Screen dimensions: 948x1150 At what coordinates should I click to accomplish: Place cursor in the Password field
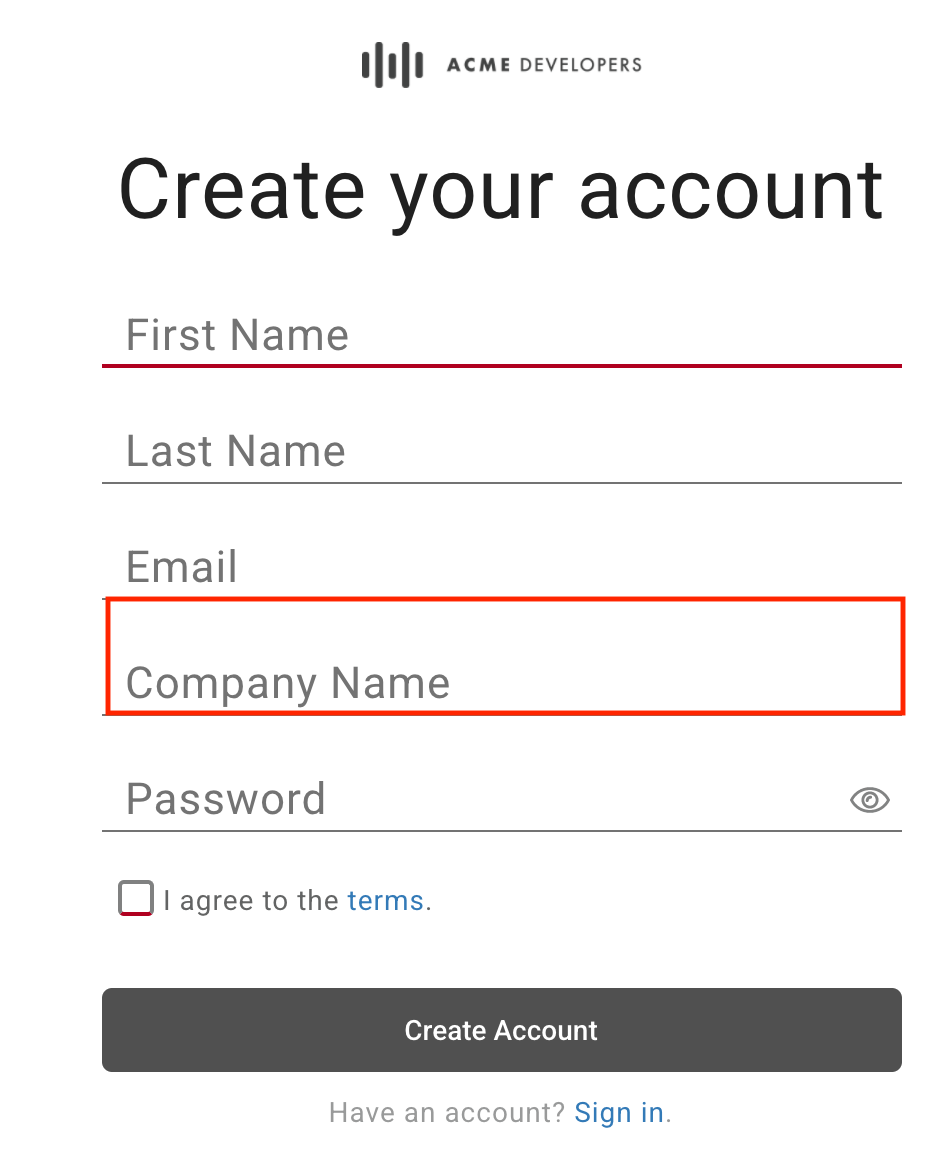(470, 799)
